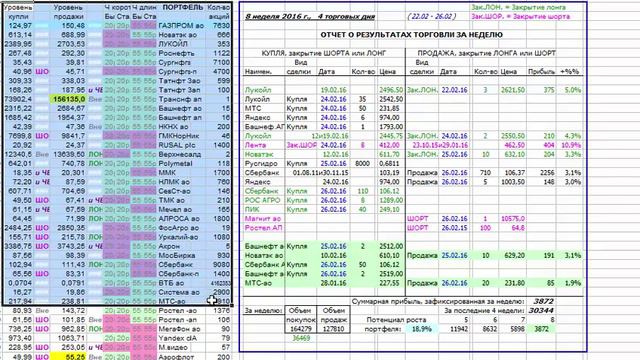
Task: Select the green highlighted 156135,0 cell
Action: (x=69, y=99)
